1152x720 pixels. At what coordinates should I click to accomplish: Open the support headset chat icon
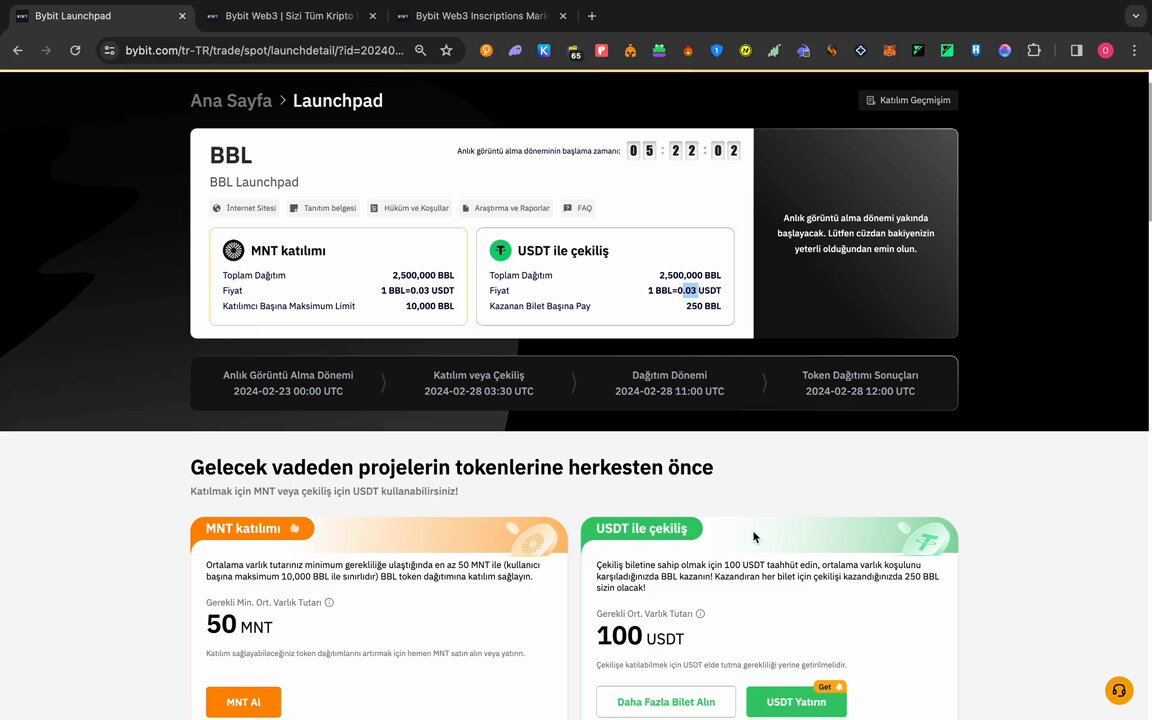coord(1119,691)
